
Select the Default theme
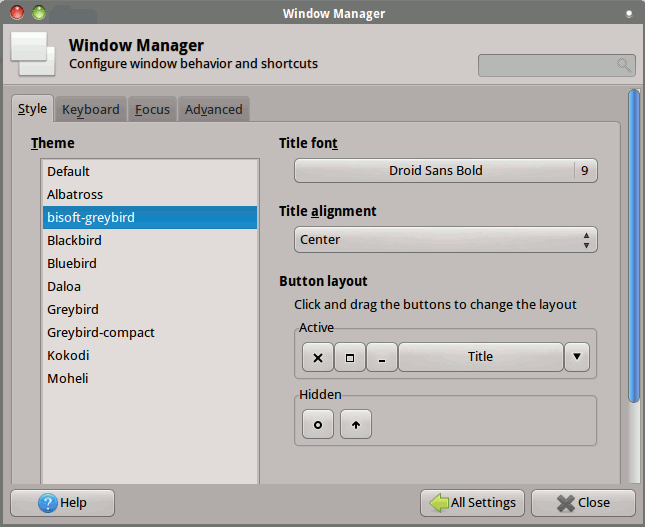[x=150, y=172]
